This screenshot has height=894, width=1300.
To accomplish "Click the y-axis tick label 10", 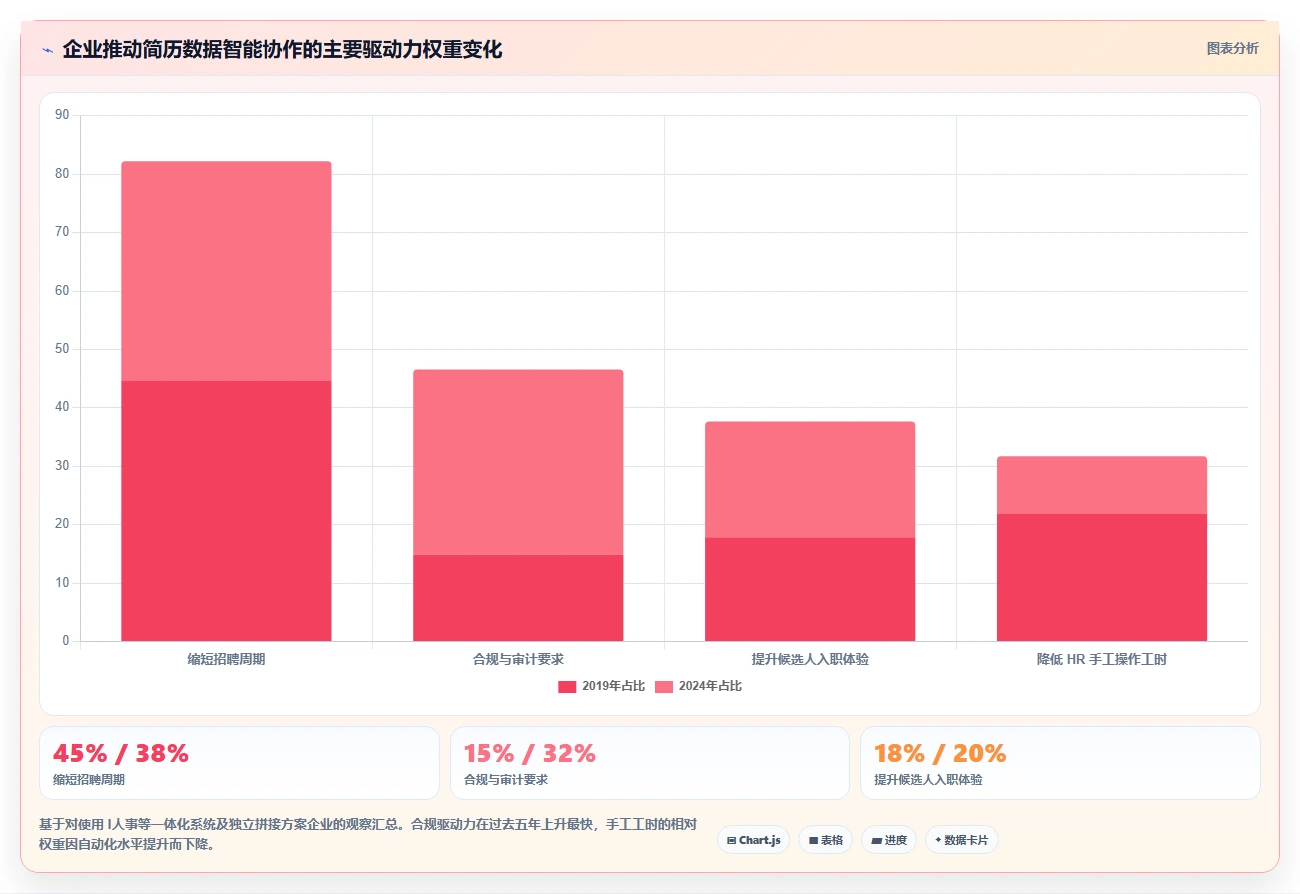I will point(62,583).
